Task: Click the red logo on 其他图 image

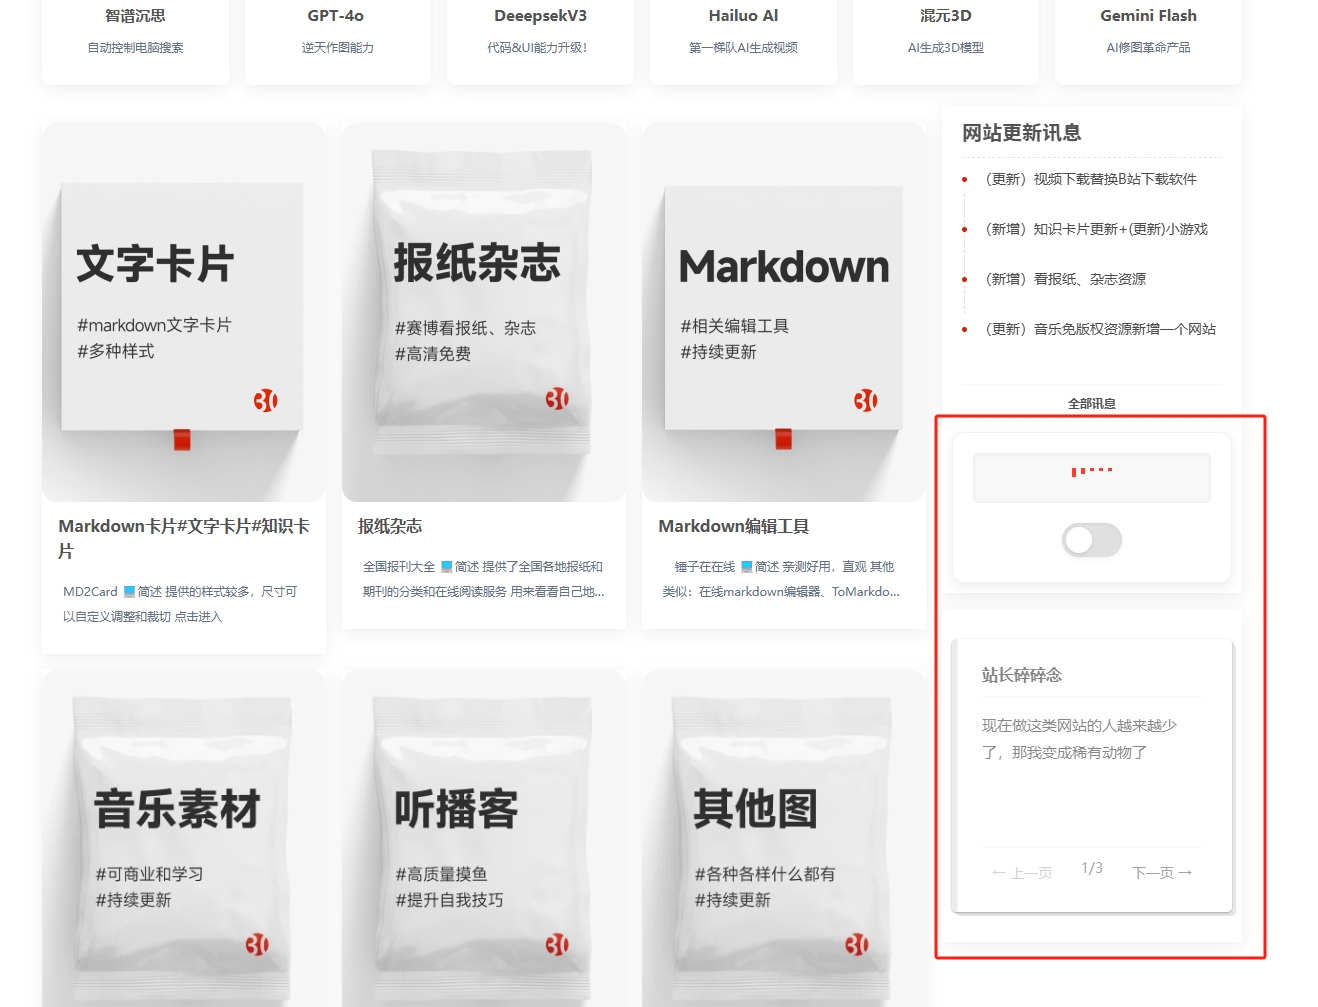Action: [x=857, y=945]
